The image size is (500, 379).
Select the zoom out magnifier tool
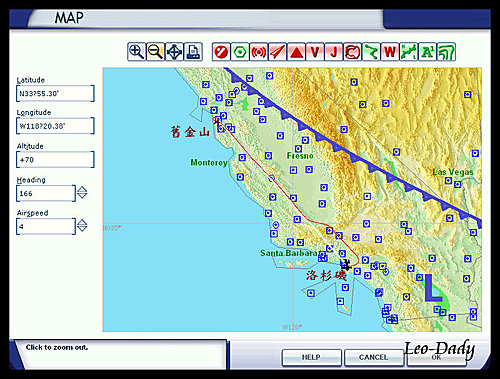click(155, 52)
